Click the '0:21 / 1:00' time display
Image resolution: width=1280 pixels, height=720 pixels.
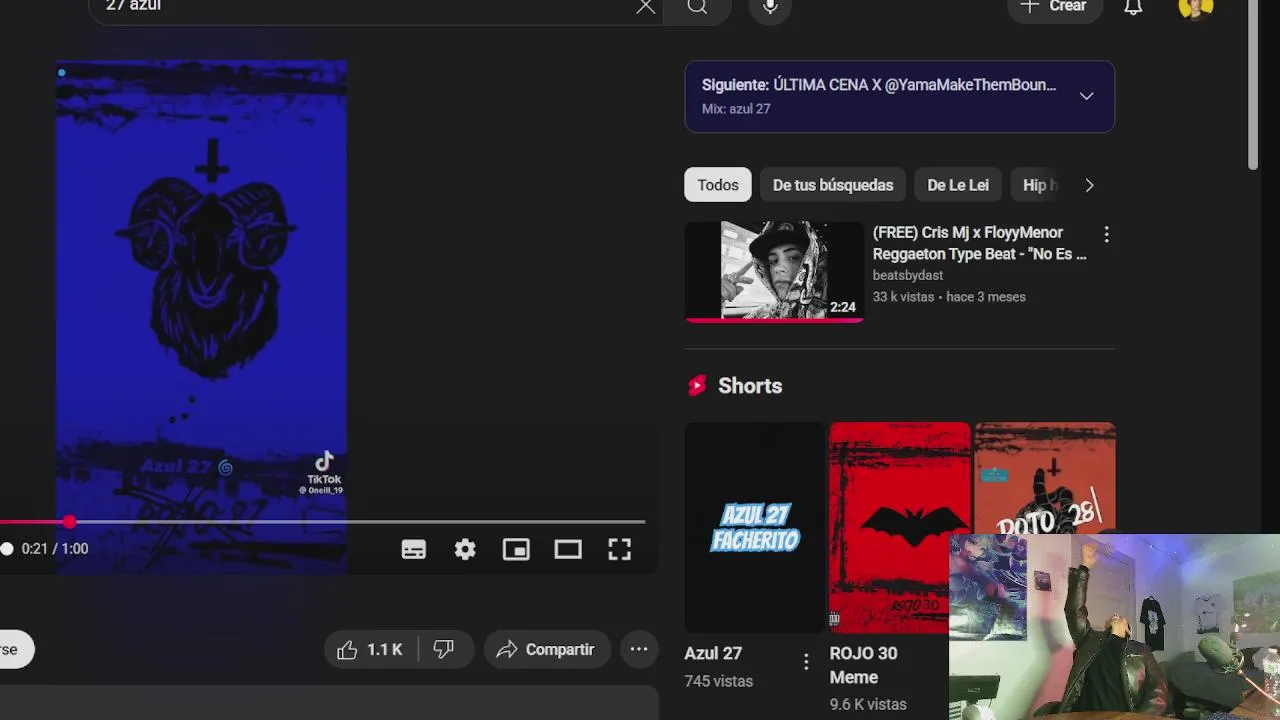click(x=55, y=549)
